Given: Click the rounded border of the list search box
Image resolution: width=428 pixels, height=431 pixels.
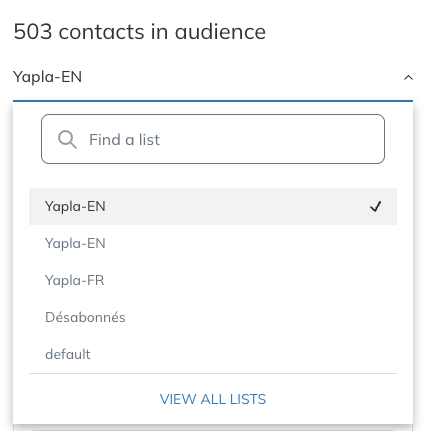Looking at the screenshot, I should (213, 115).
